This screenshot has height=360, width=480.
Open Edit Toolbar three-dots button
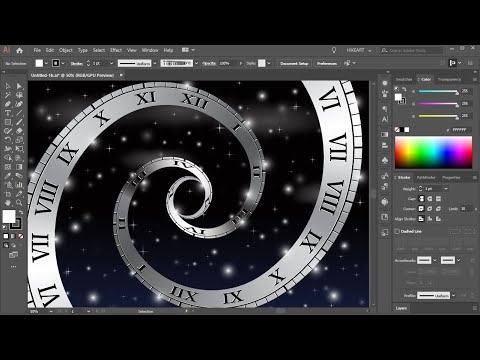click(13, 267)
